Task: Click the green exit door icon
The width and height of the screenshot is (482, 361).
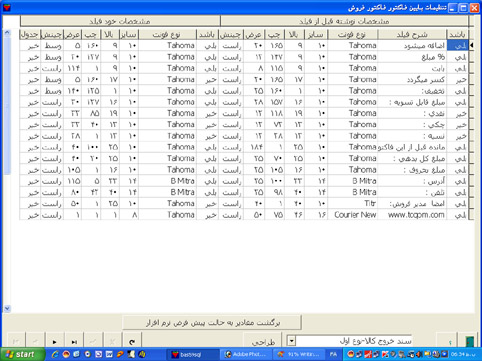Action: click(x=470, y=342)
